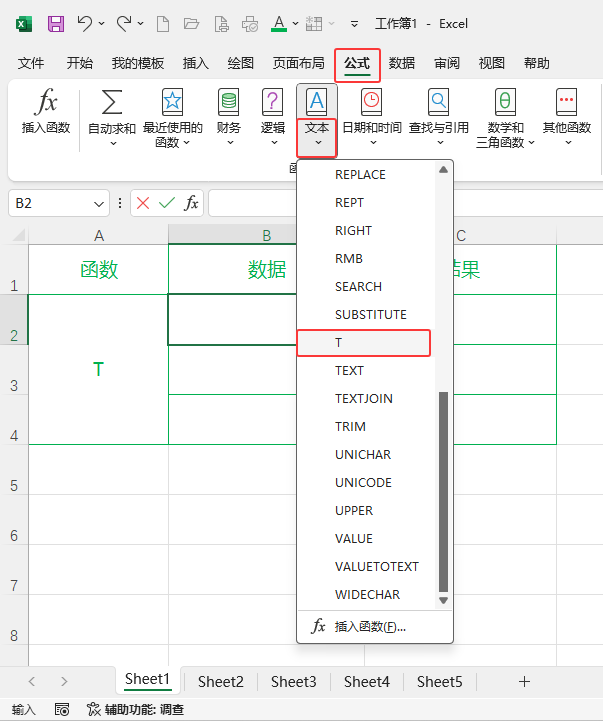Viewport: 603px width, 721px height.
Task: Click the 辅助功能: 调查 status text
Action: [144, 710]
